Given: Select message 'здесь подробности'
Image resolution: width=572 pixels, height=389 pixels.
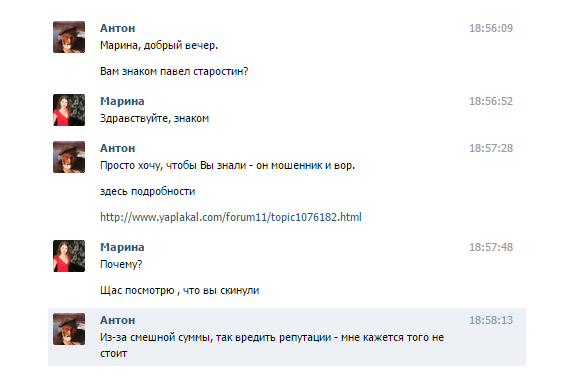Looking at the screenshot, I should tap(148, 192).
